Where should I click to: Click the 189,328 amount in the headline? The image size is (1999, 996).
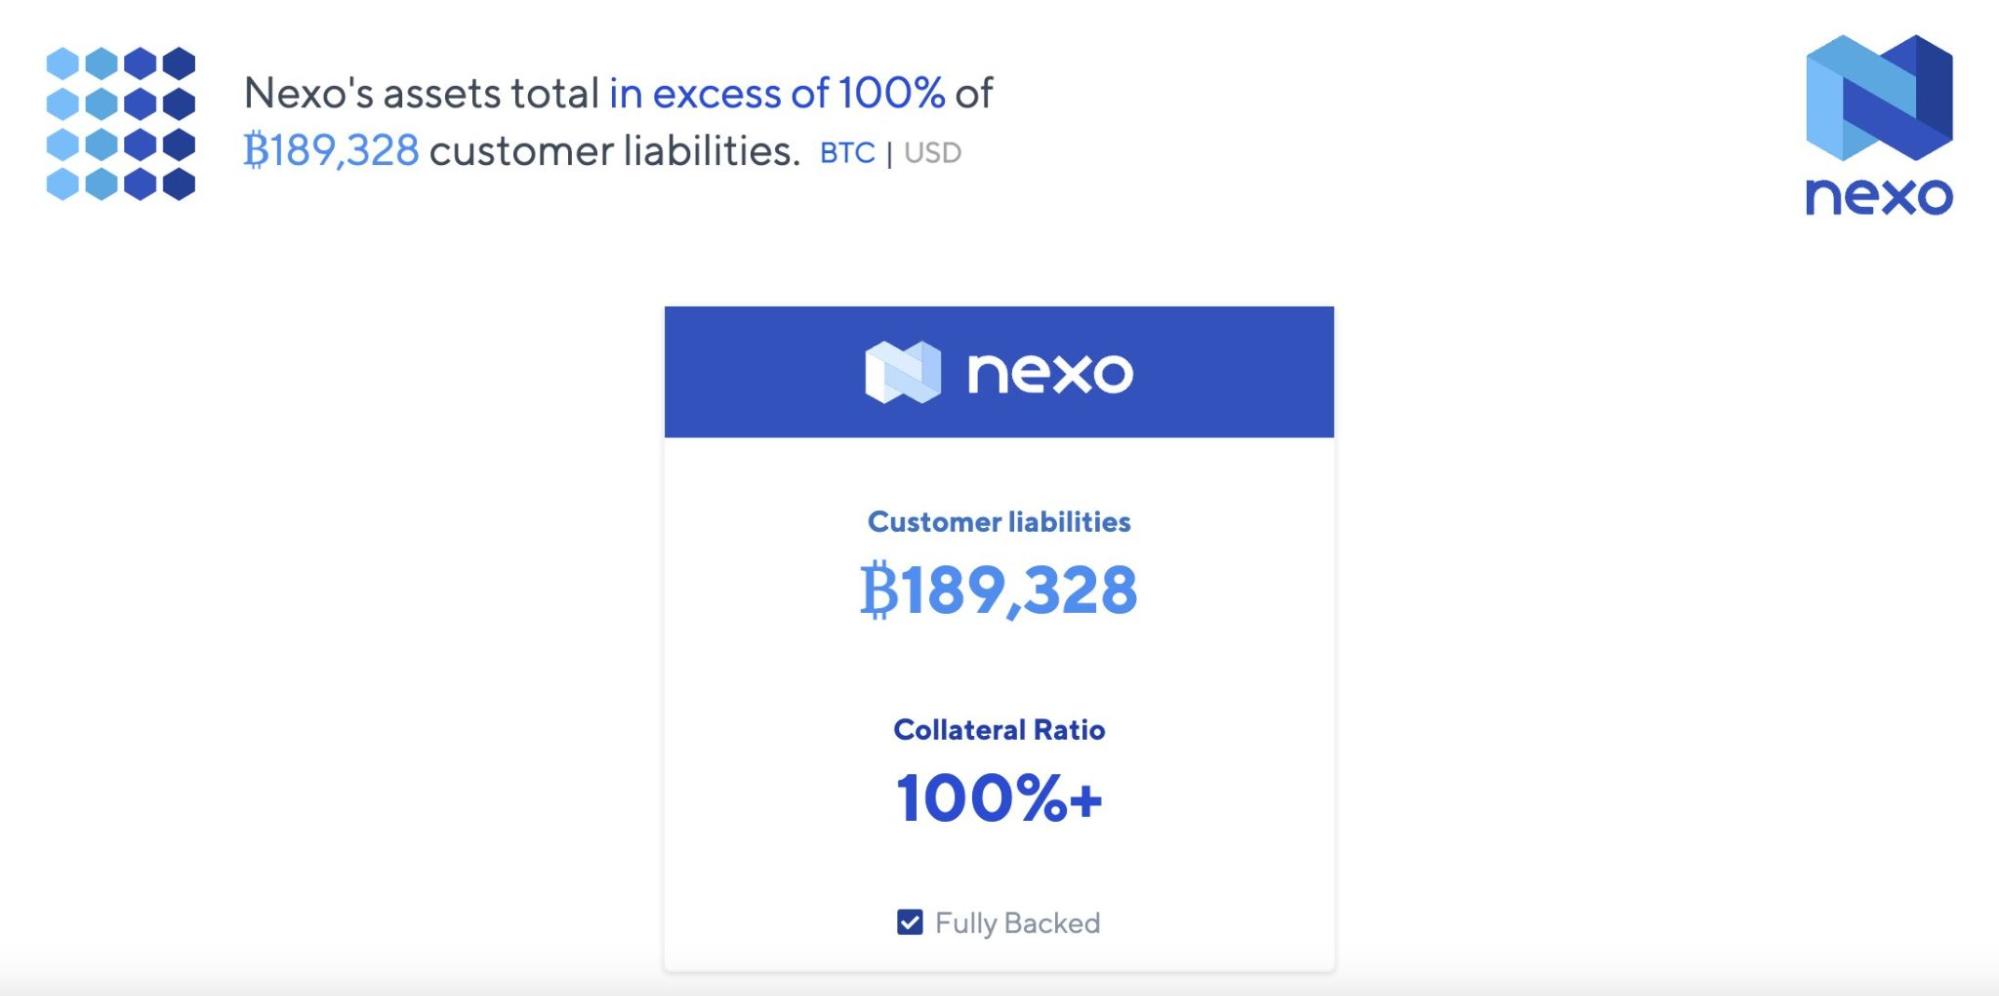pos(345,152)
